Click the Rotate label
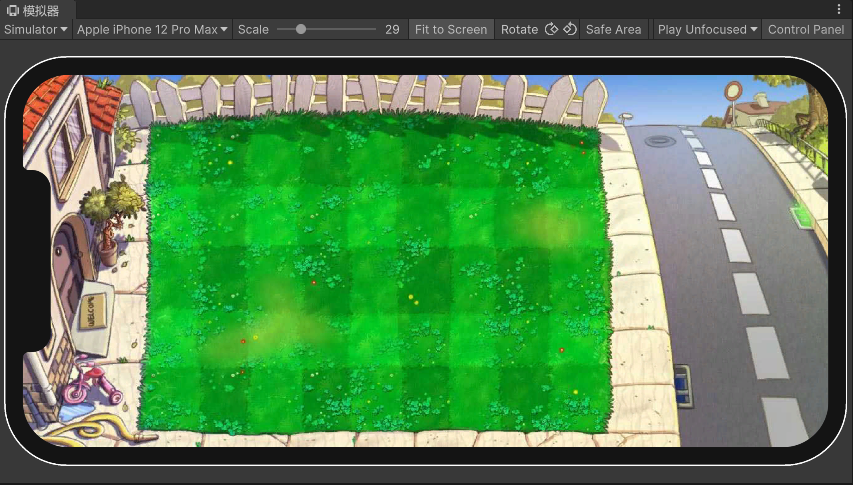Viewport: 853px width, 485px height. 519,29
